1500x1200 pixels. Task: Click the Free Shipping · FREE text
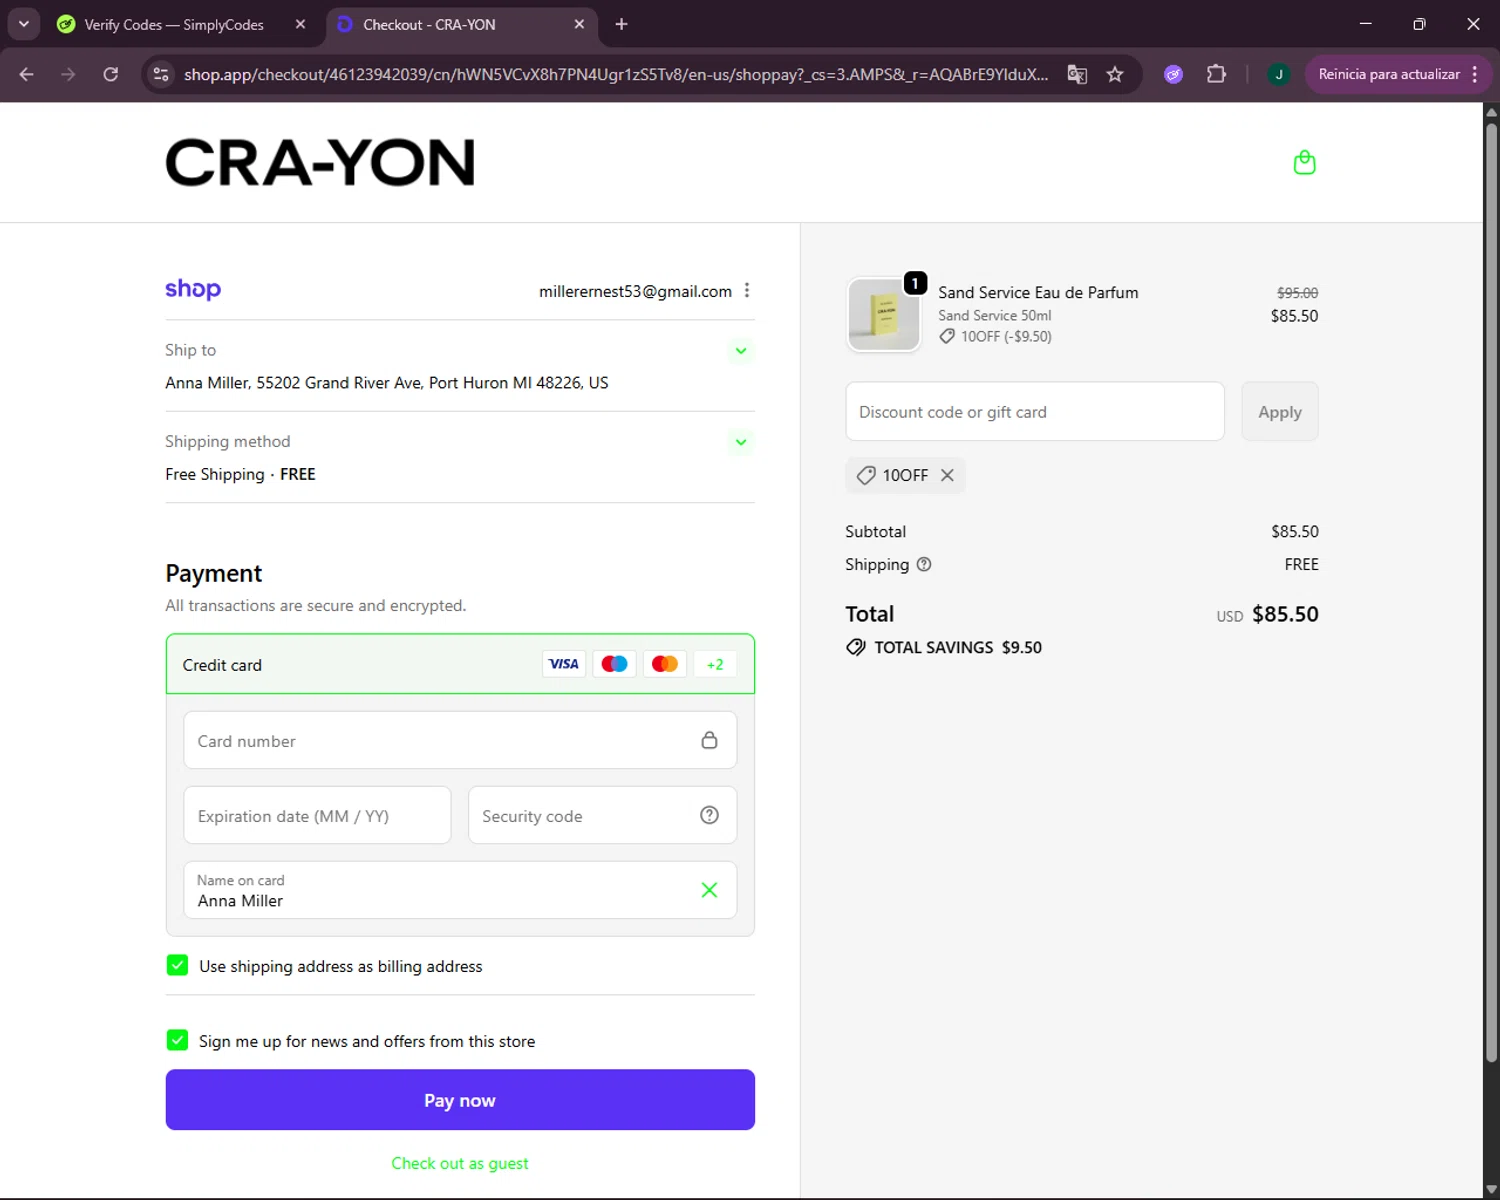point(240,474)
